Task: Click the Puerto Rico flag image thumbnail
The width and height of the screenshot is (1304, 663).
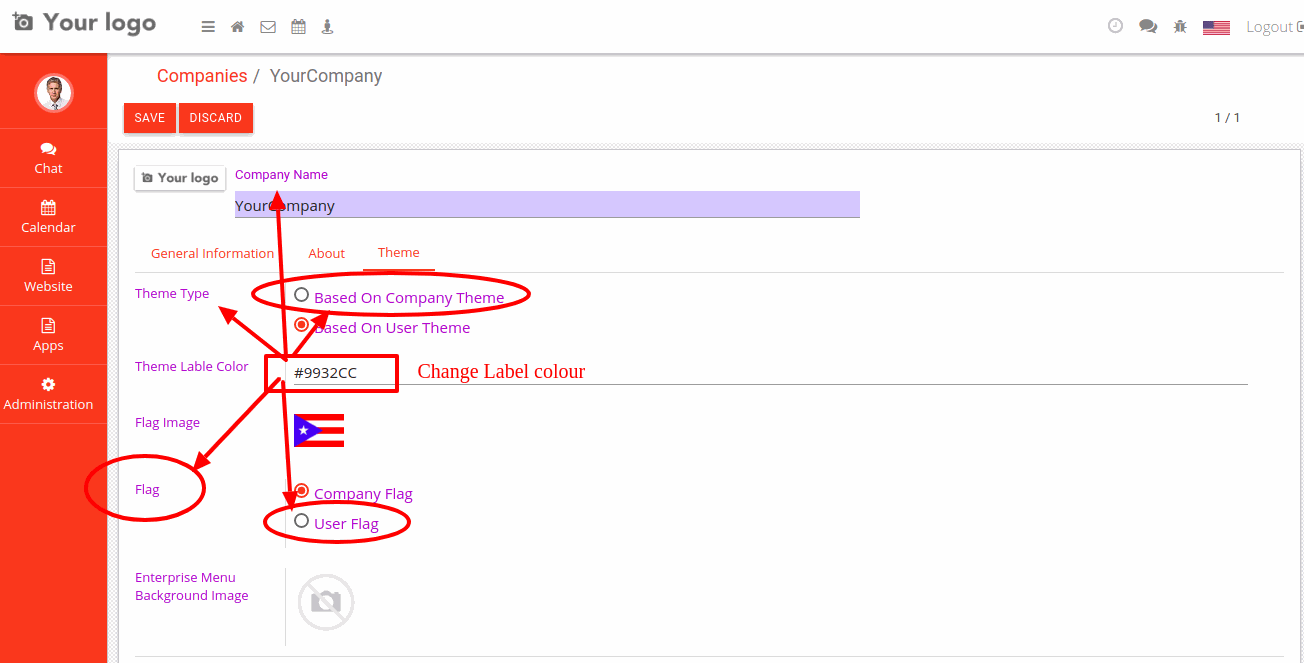Action: tap(319, 430)
